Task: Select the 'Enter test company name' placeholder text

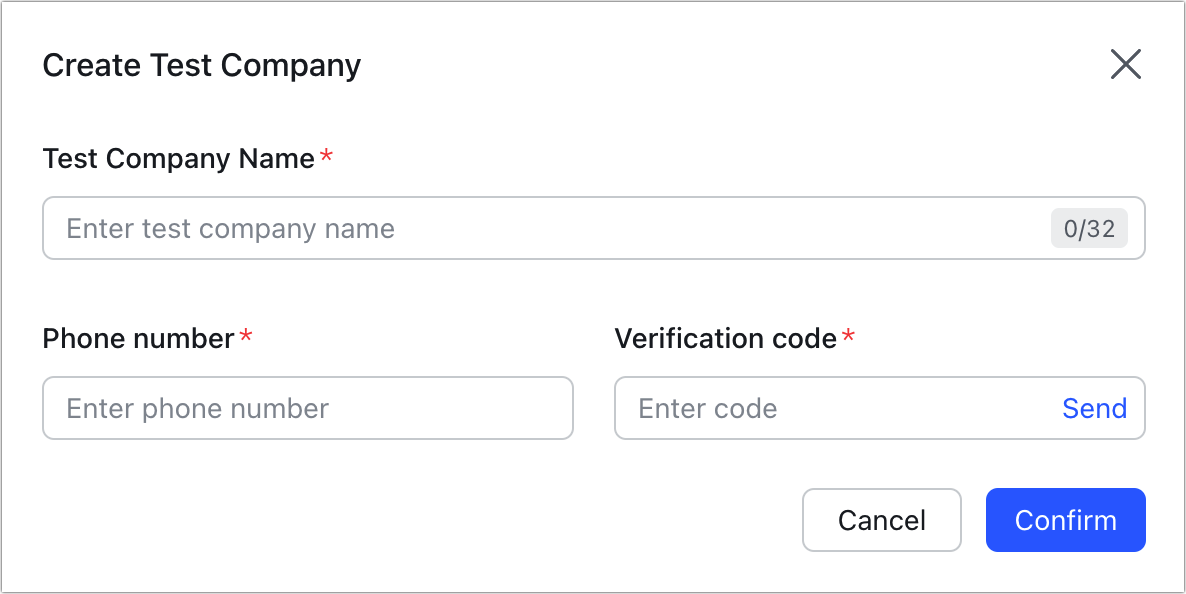Action: coord(230,229)
